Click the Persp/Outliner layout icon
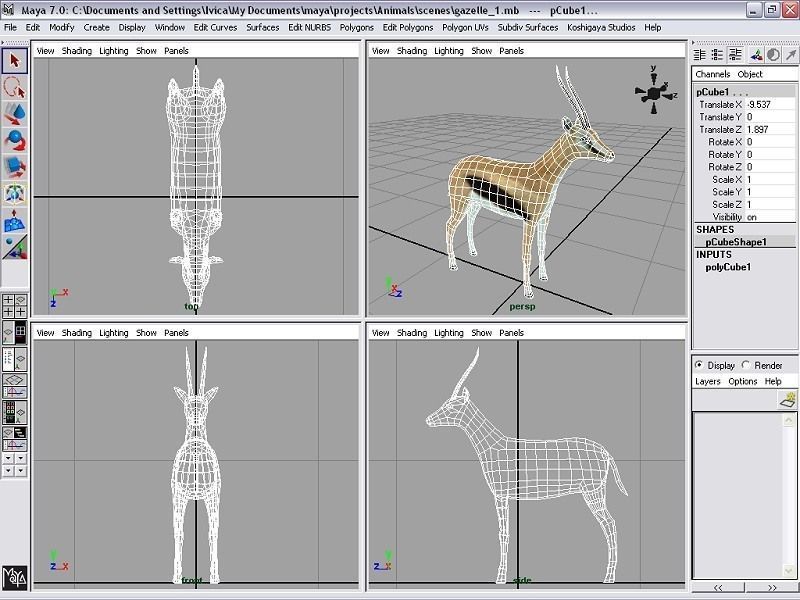Viewport: 800px width, 600px height. click(x=14, y=360)
